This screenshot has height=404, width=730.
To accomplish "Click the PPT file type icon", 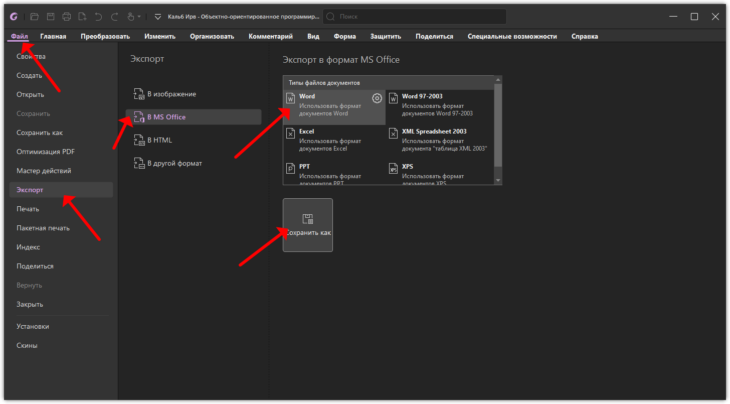I will tap(291, 168).
